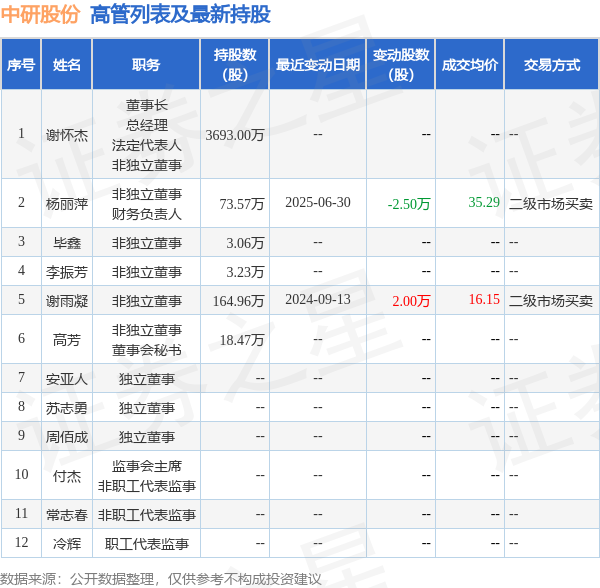Click 非独立董事 in 毕鑫's row
600x588 pixels.
pyautogui.click(x=147, y=243)
